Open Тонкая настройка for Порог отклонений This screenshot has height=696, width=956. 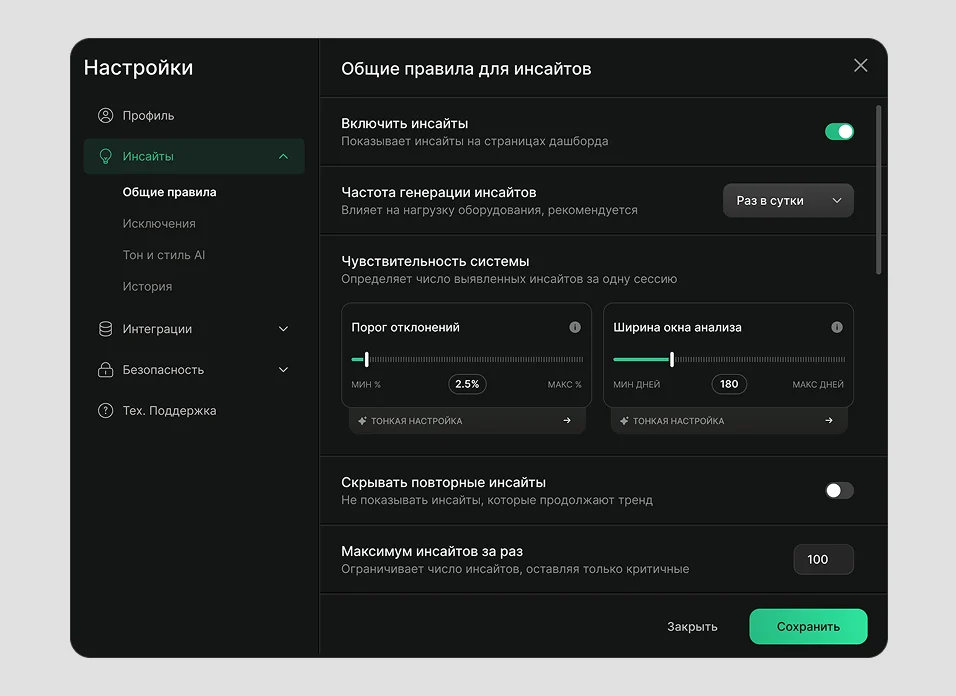(467, 421)
